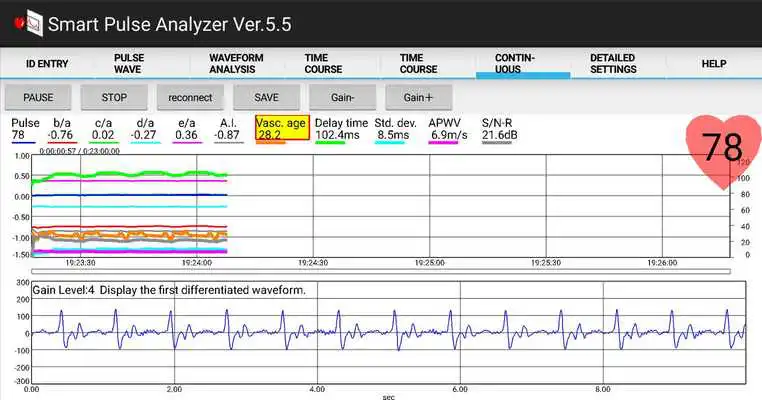Open the HELP tab
The height and width of the screenshot is (400, 762).
click(713, 64)
